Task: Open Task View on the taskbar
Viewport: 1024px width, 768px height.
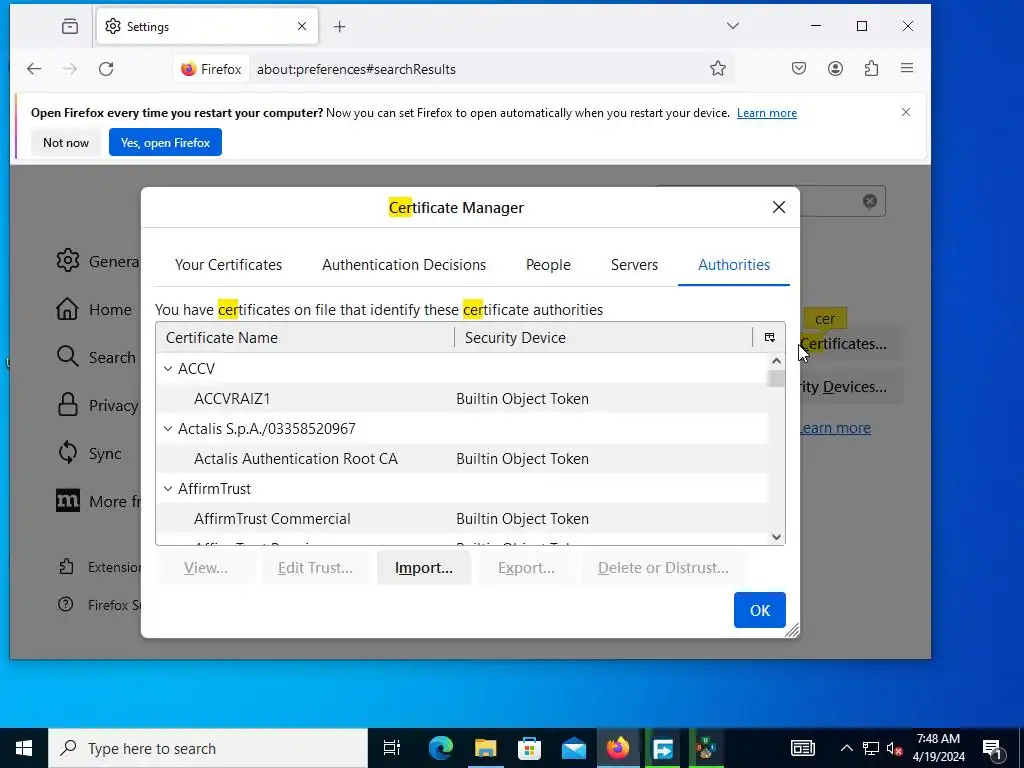Action: 392,748
